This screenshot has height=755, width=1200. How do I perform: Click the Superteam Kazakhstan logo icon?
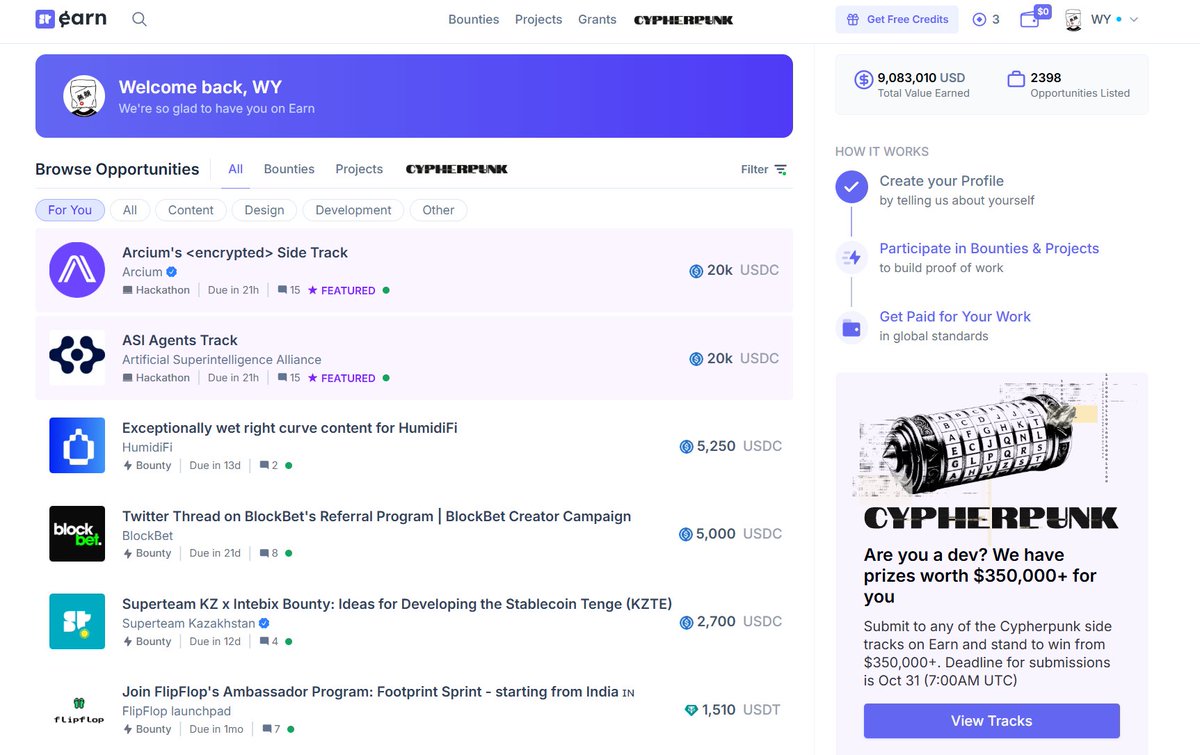point(77,621)
